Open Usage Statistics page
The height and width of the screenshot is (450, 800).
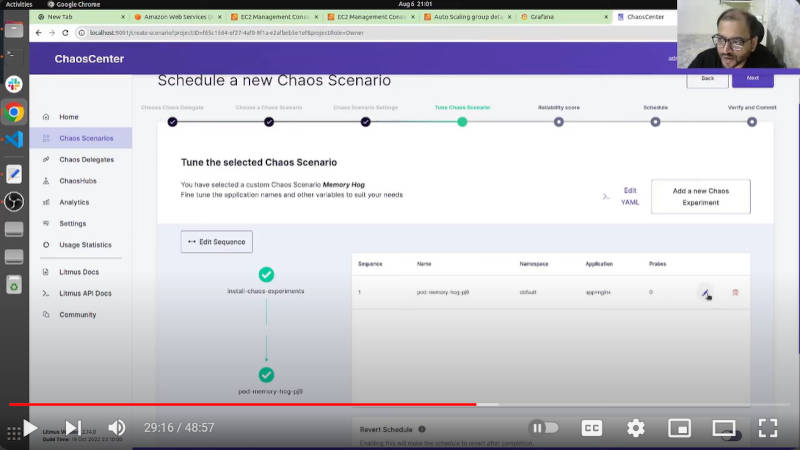(85, 245)
